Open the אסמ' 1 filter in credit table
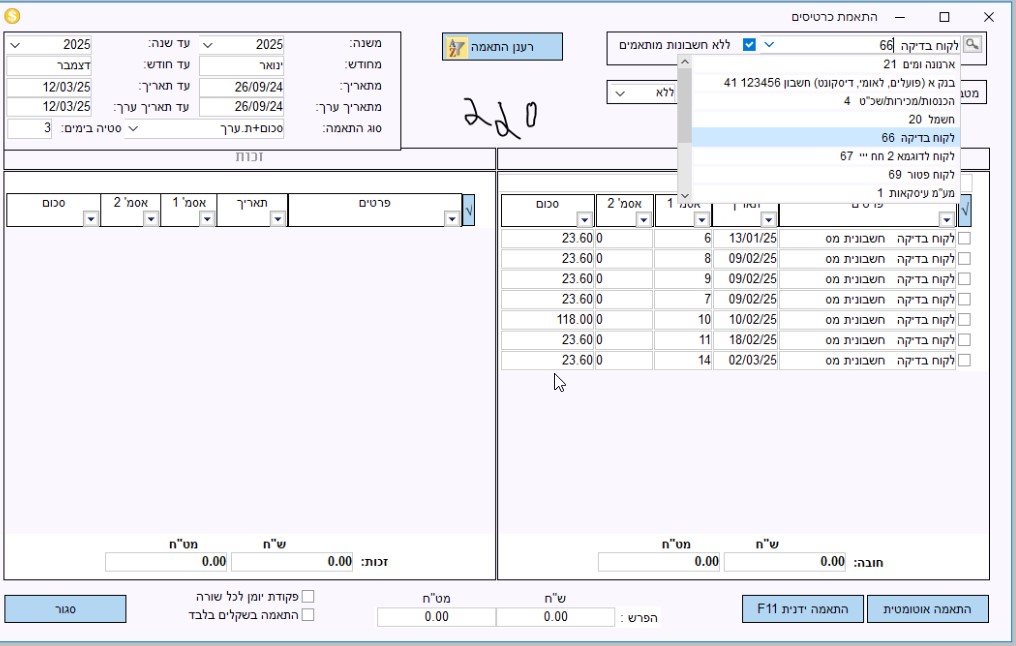Screen dimensions: 1016x646 click(207, 219)
